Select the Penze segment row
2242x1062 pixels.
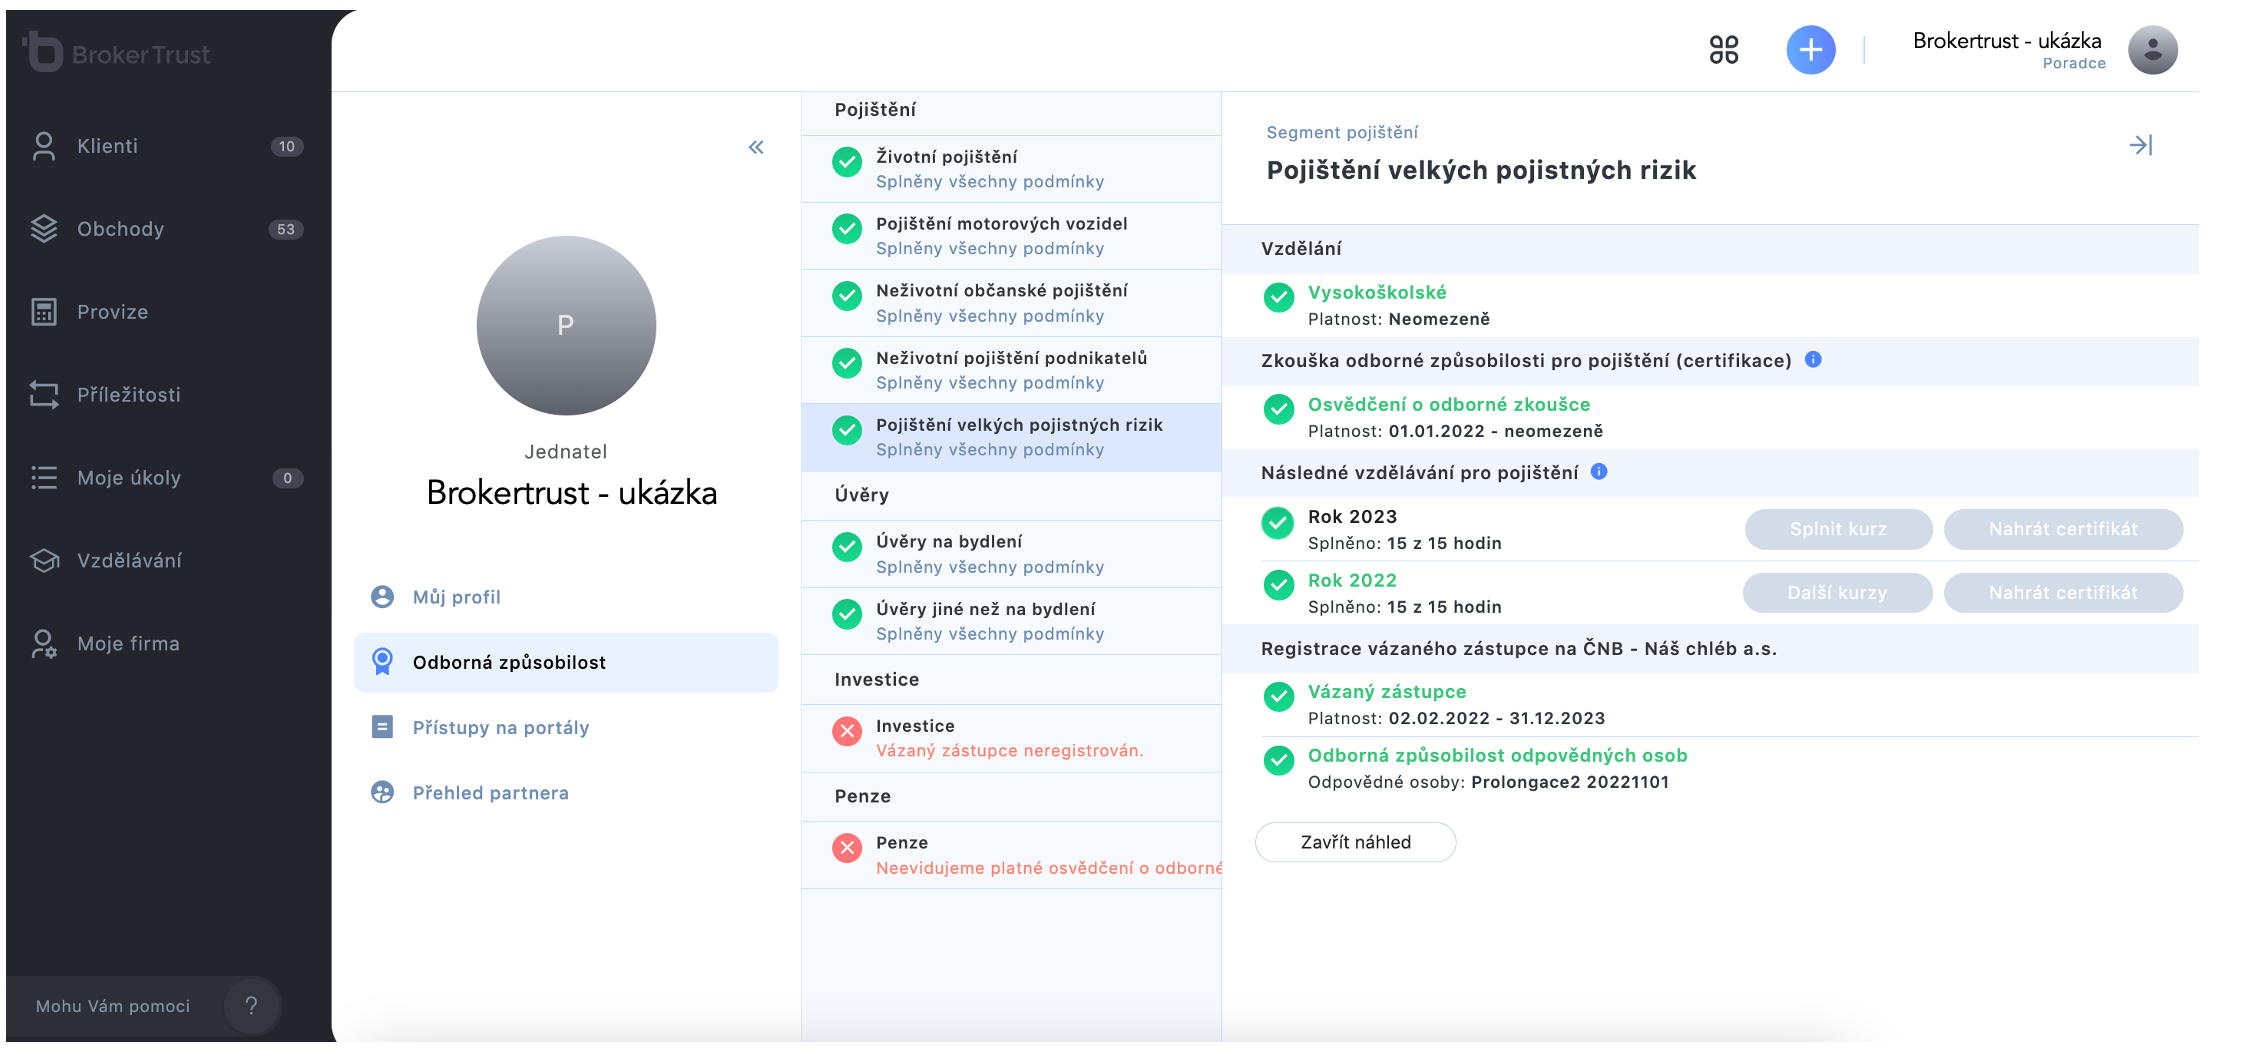coord(1011,855)
